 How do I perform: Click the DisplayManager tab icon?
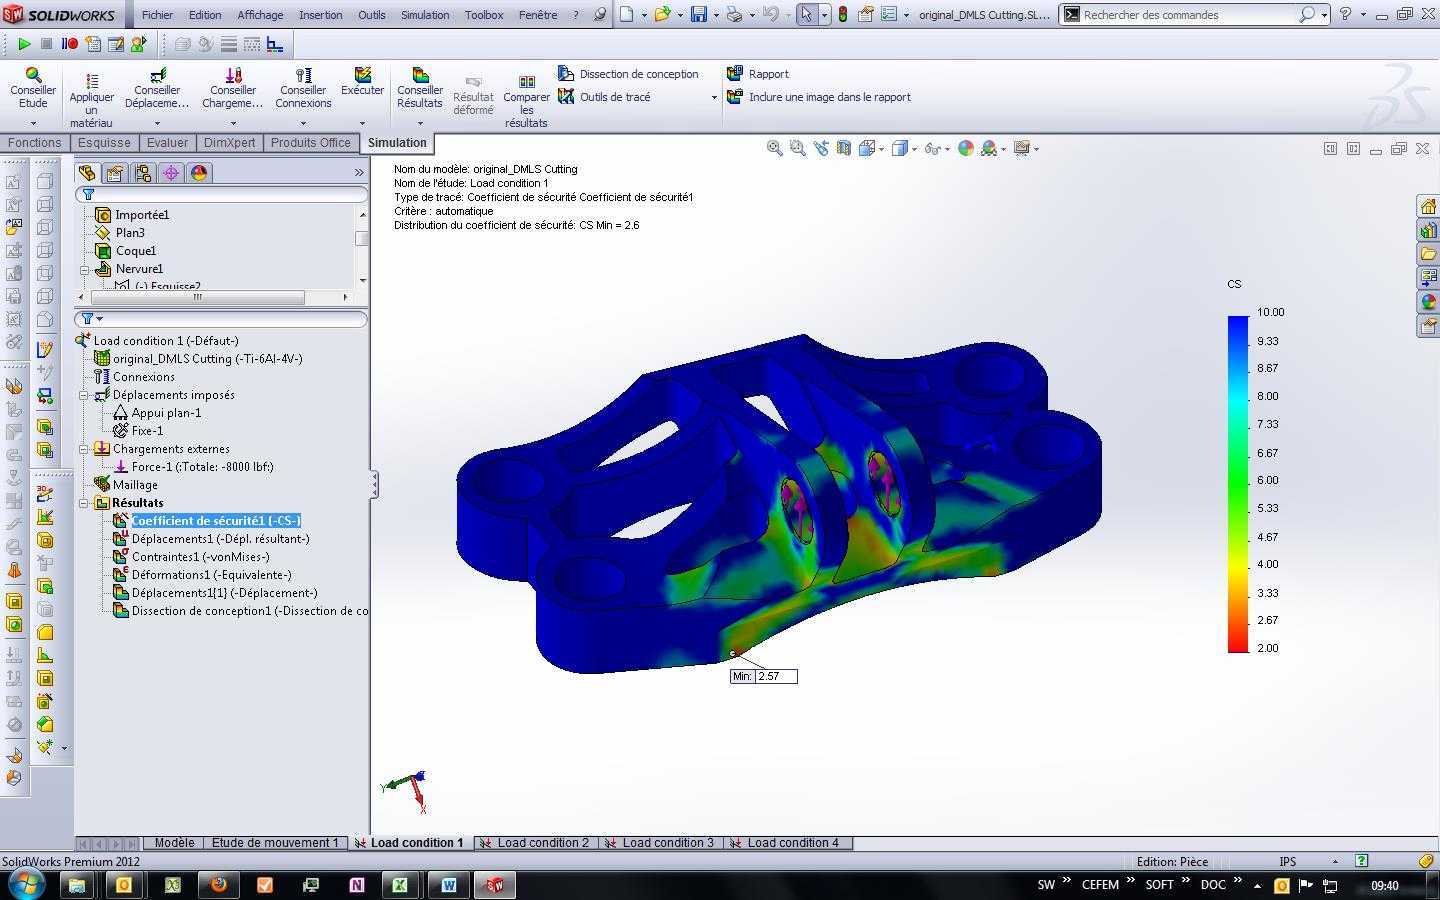pos(199,173)
